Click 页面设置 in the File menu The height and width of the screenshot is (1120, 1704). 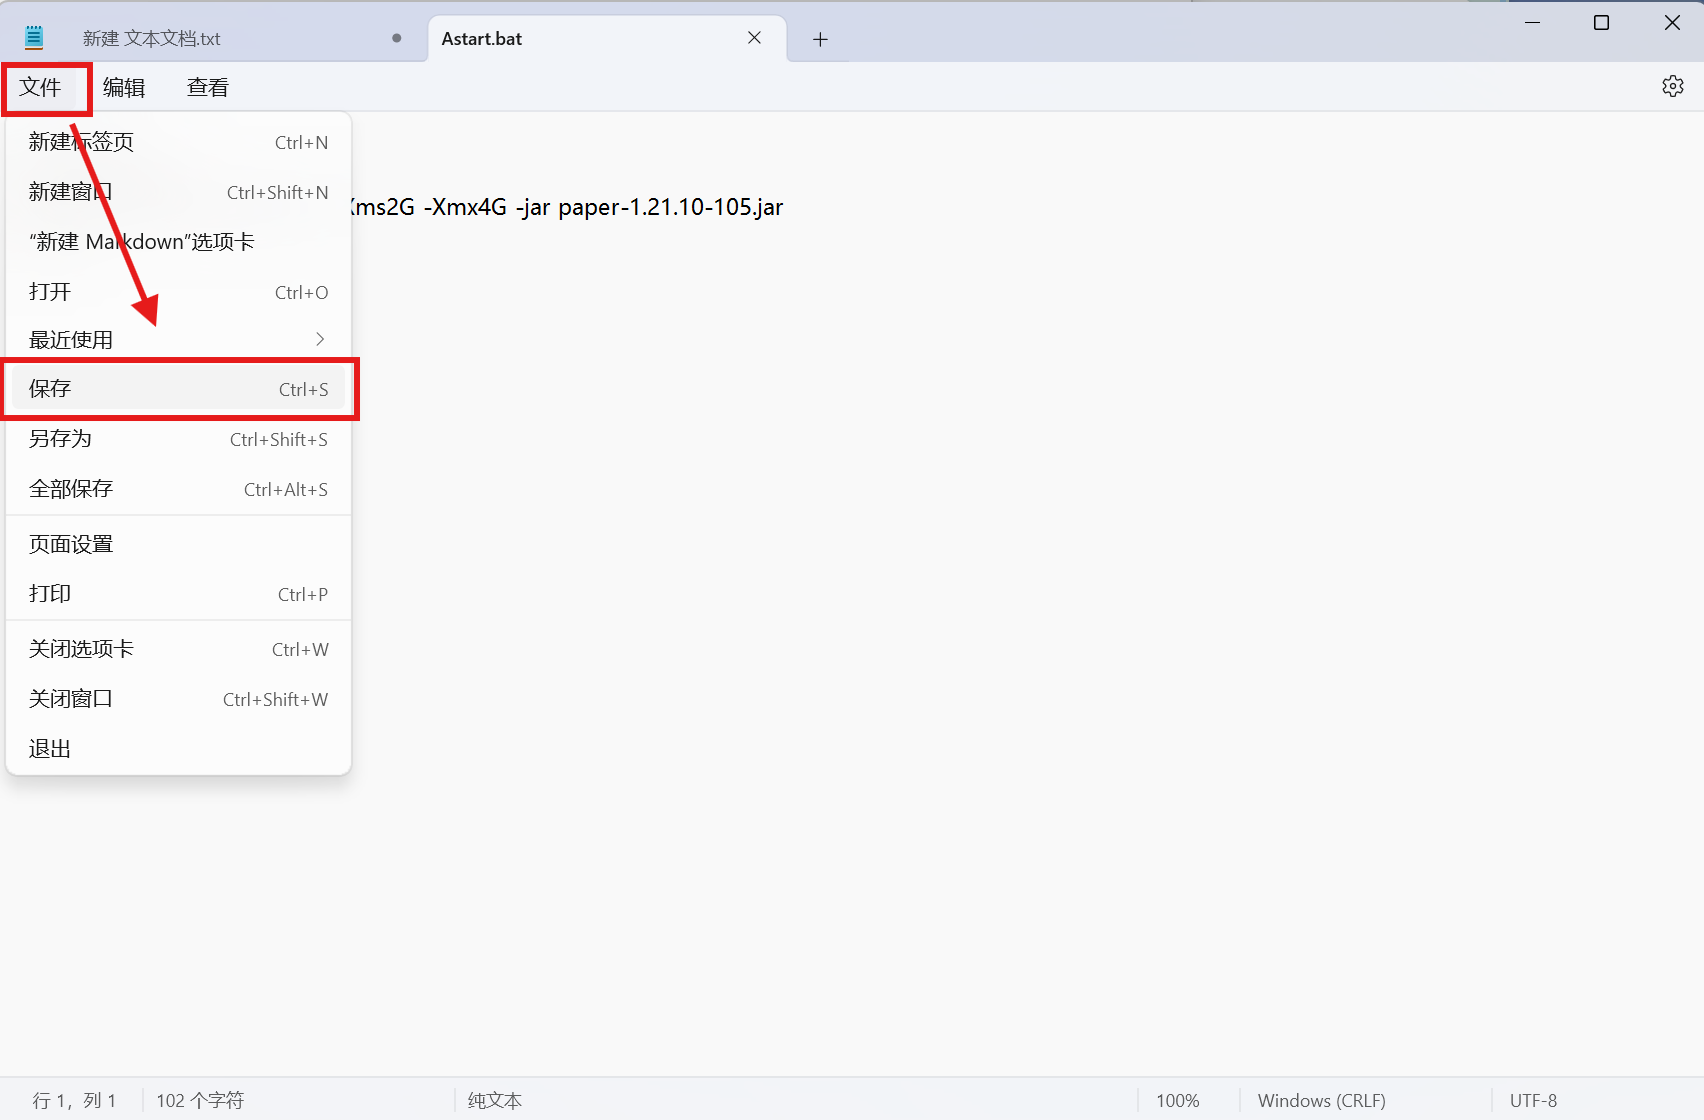tap(178, 544)
